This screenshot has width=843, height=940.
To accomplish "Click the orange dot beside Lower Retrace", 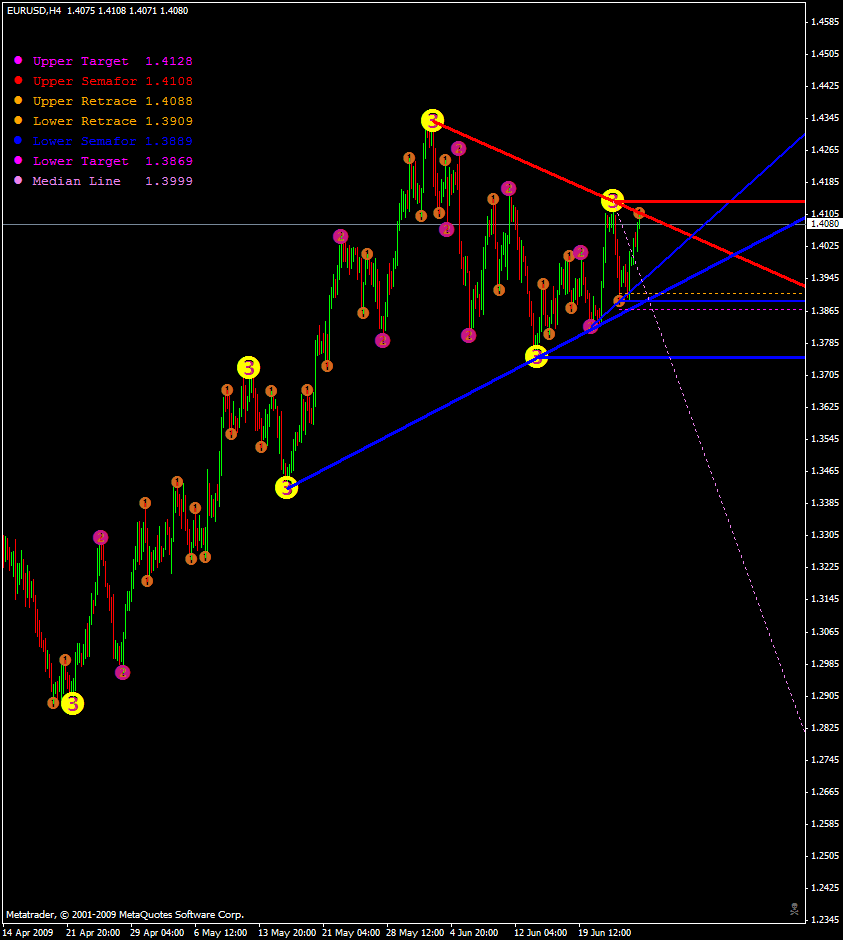I will [x=18, y=120].
